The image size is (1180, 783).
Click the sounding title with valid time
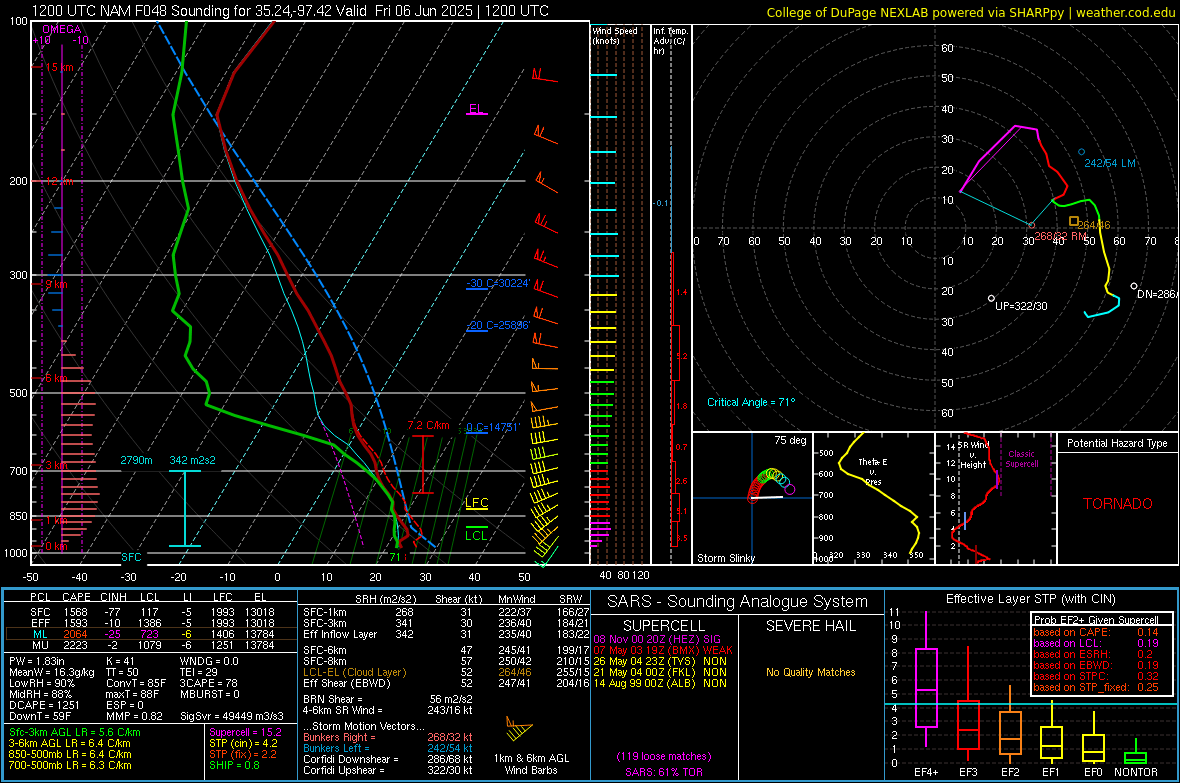click(290, 11)
